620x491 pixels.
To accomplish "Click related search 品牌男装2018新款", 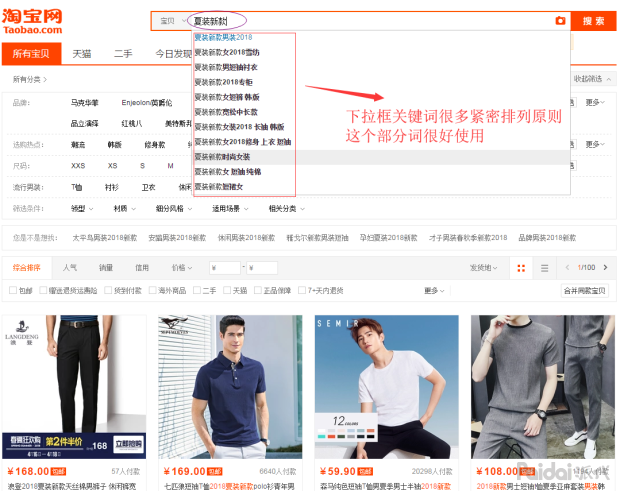I will tap(547, 238).
